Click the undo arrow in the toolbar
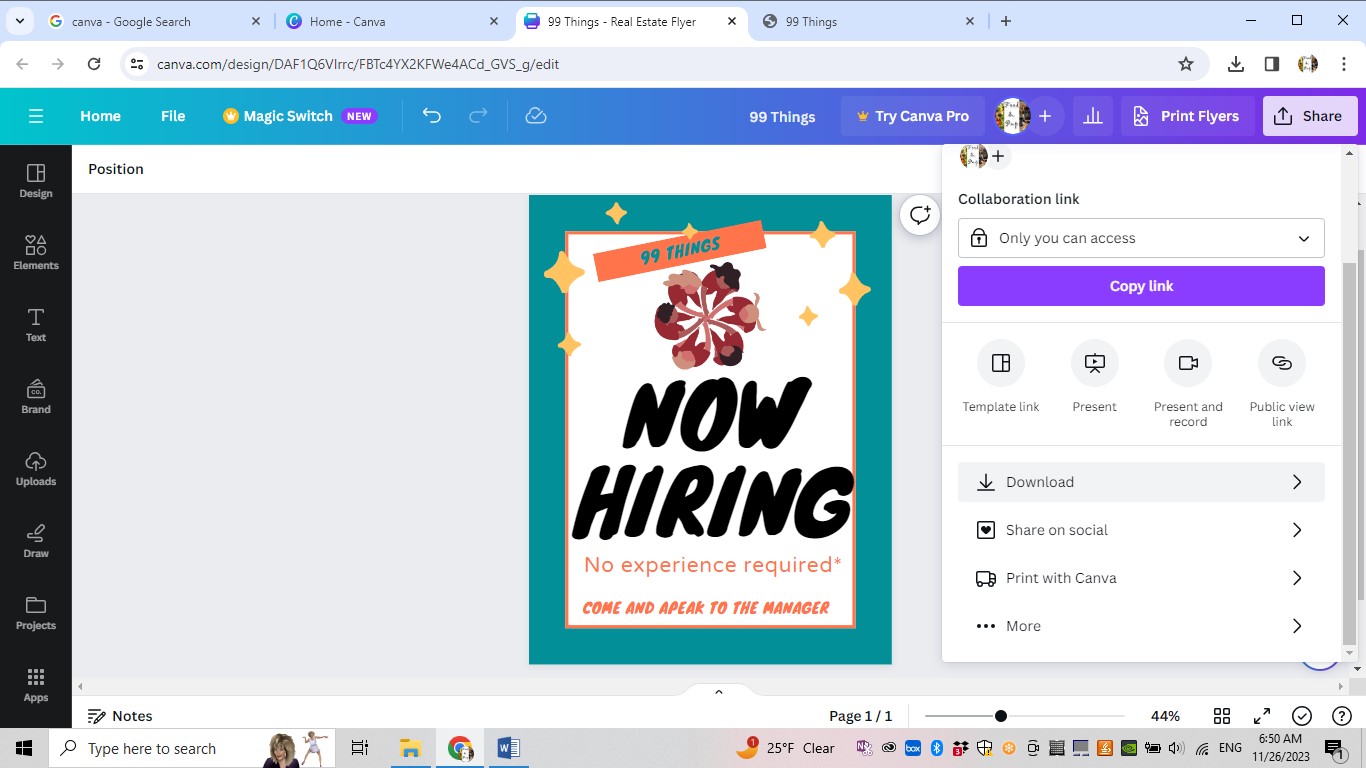The width and height of the screenshot is (1366, 768). (431, 116)
